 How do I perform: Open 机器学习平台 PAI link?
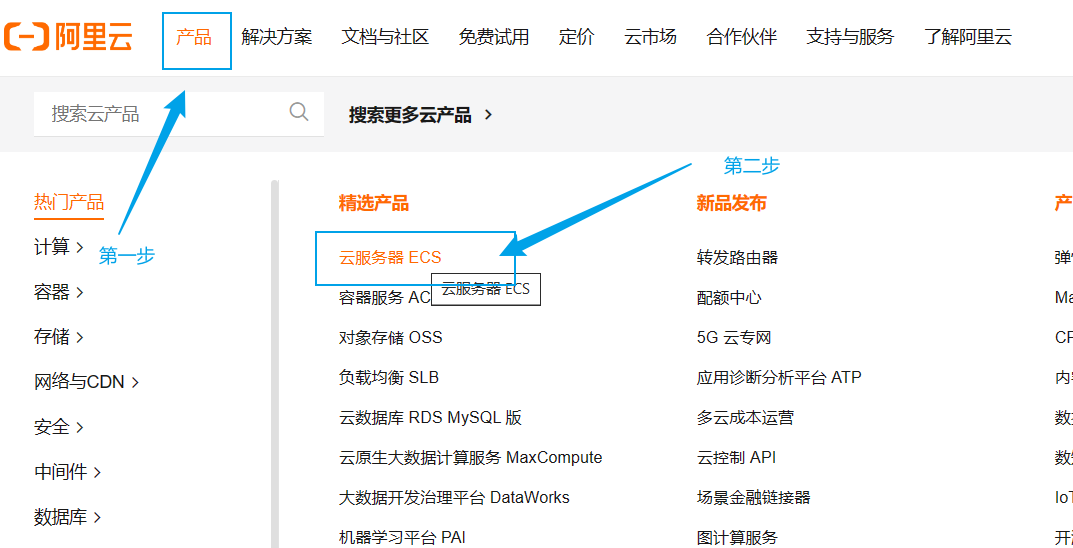click(402, 538)
